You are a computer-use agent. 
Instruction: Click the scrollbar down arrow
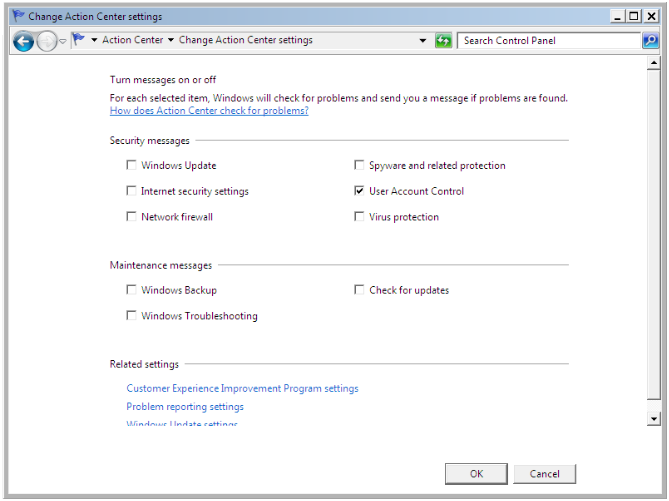coord(654,418)
